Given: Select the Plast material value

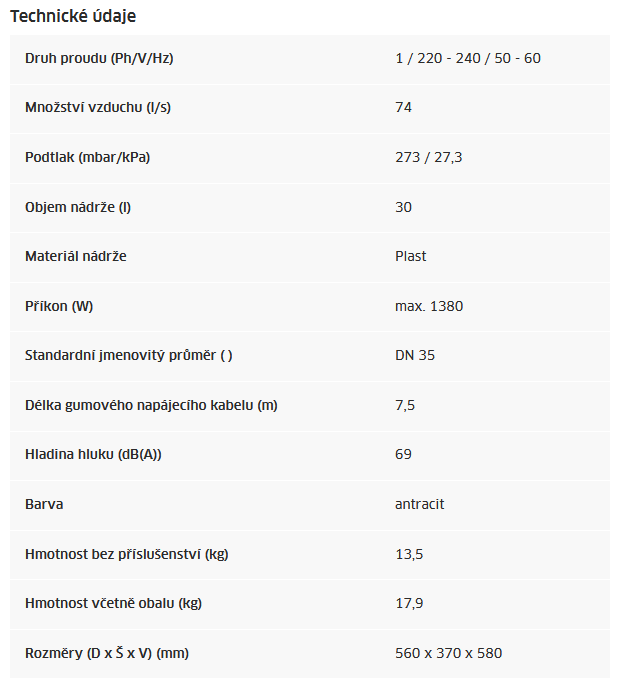Looking at the screenshot, I should point(411,256).
